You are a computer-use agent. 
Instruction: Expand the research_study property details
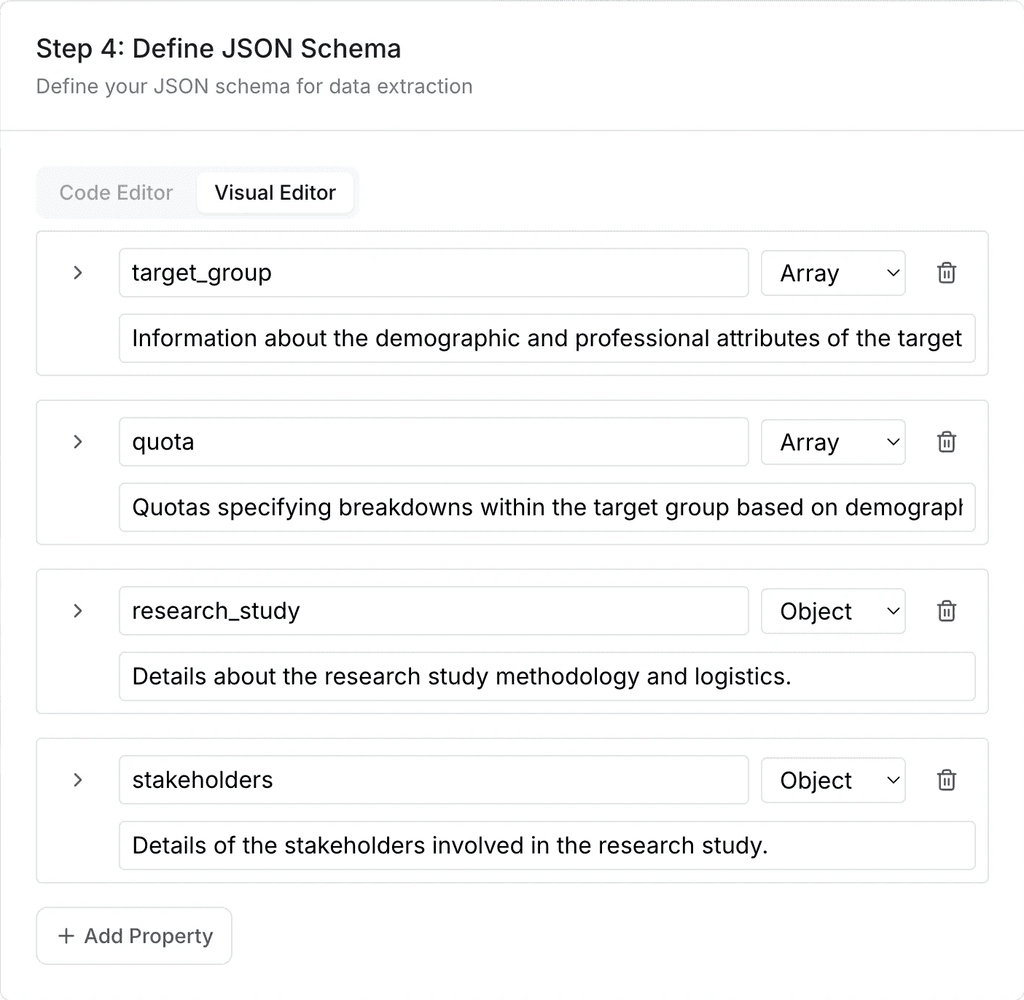[x=79, y=610]
